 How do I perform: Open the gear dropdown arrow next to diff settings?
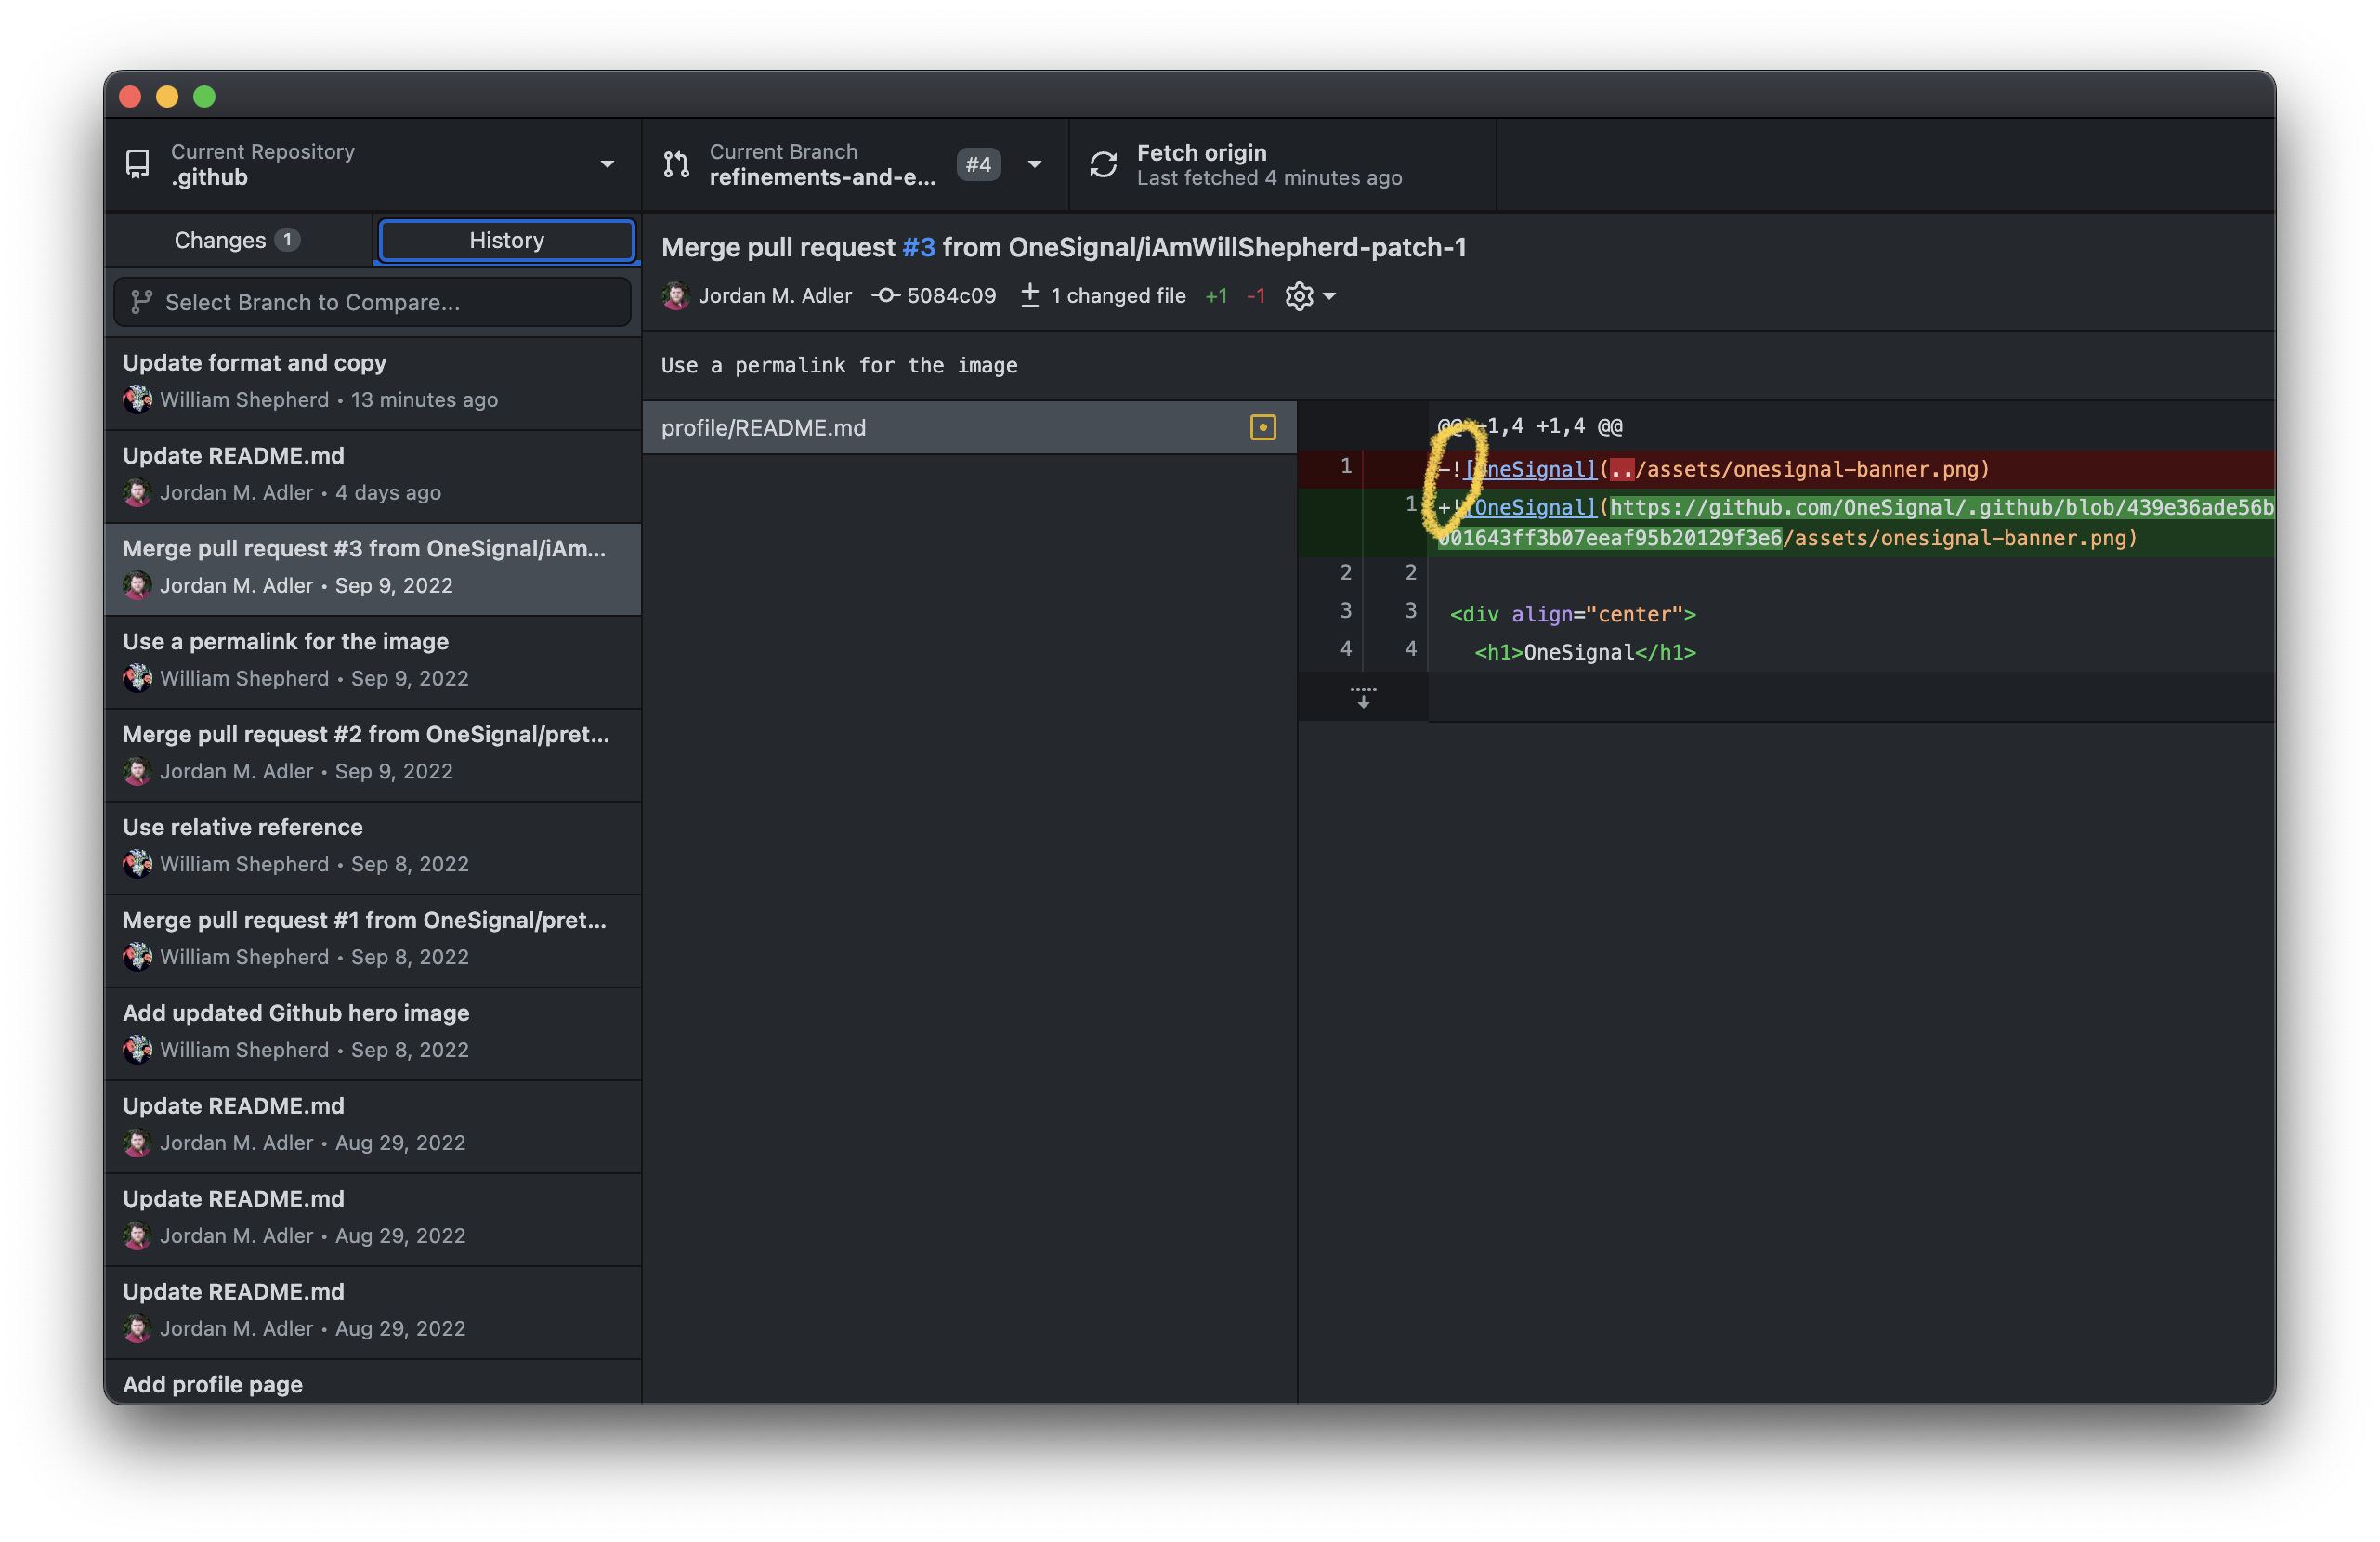click(x=1328, y=296)
